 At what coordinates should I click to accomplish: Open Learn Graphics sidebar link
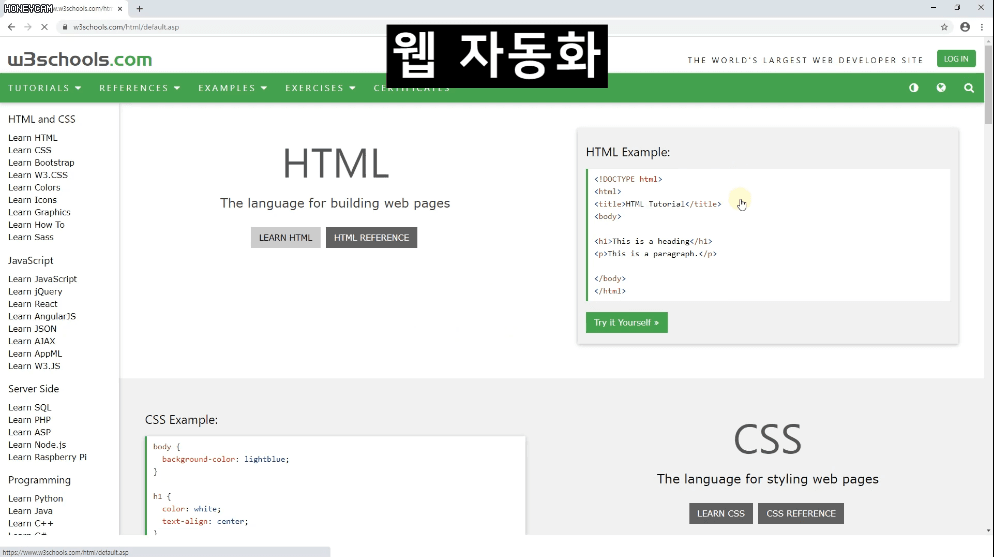(x=39, y=212)
